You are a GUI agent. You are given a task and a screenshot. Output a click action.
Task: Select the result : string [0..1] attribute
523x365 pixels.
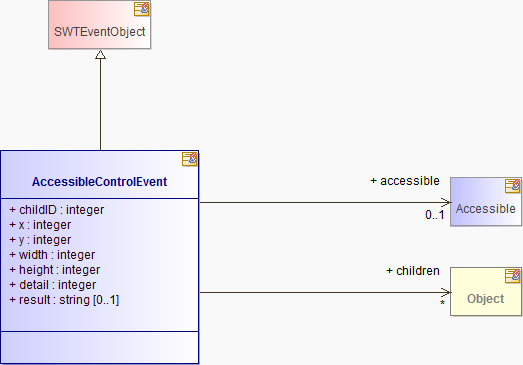click(64, 300)
